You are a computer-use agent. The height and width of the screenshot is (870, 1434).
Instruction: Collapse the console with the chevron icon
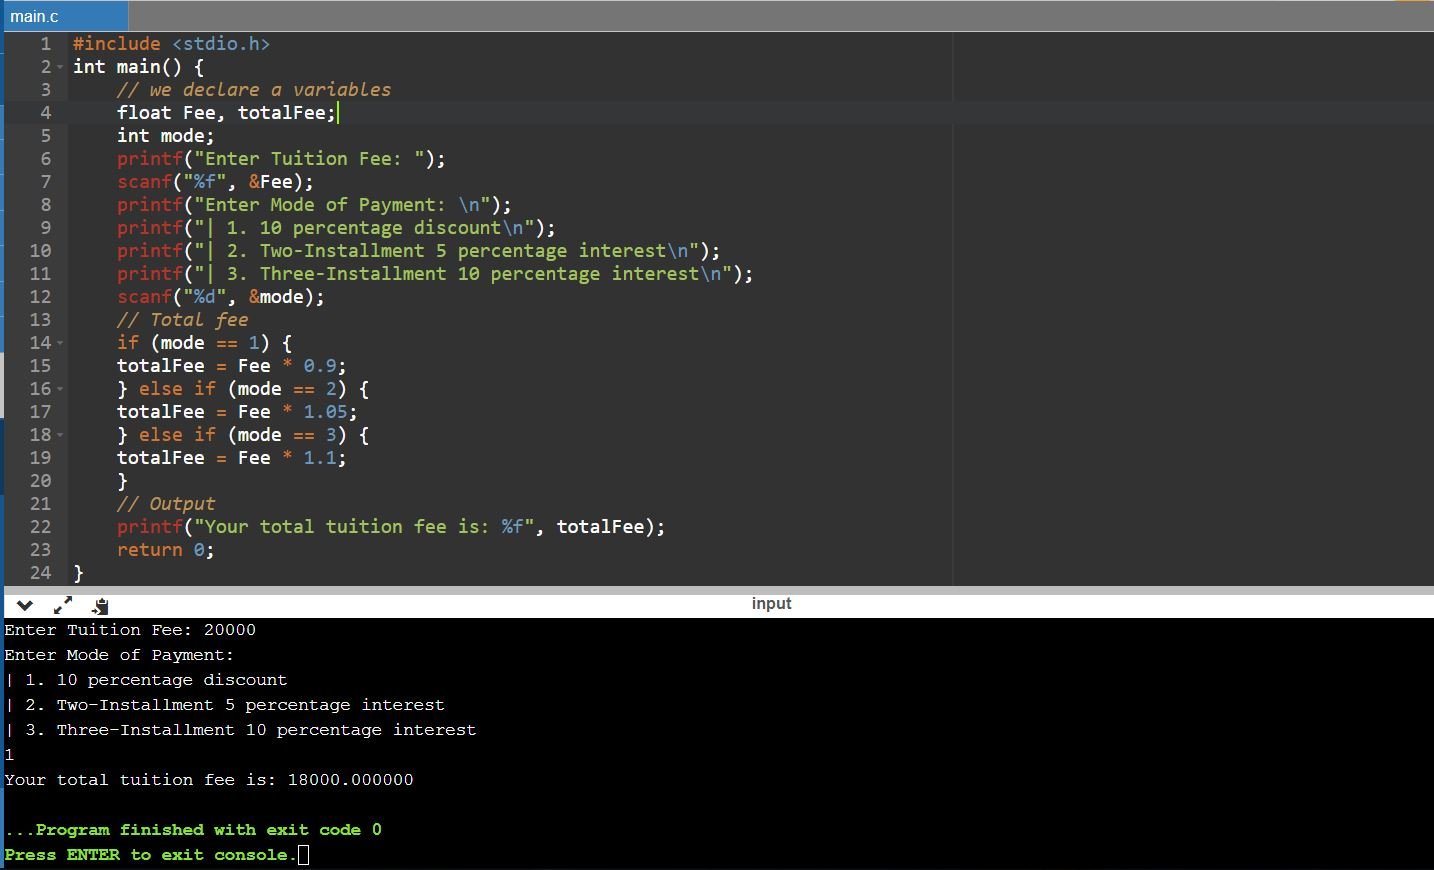tap(25, 605)
